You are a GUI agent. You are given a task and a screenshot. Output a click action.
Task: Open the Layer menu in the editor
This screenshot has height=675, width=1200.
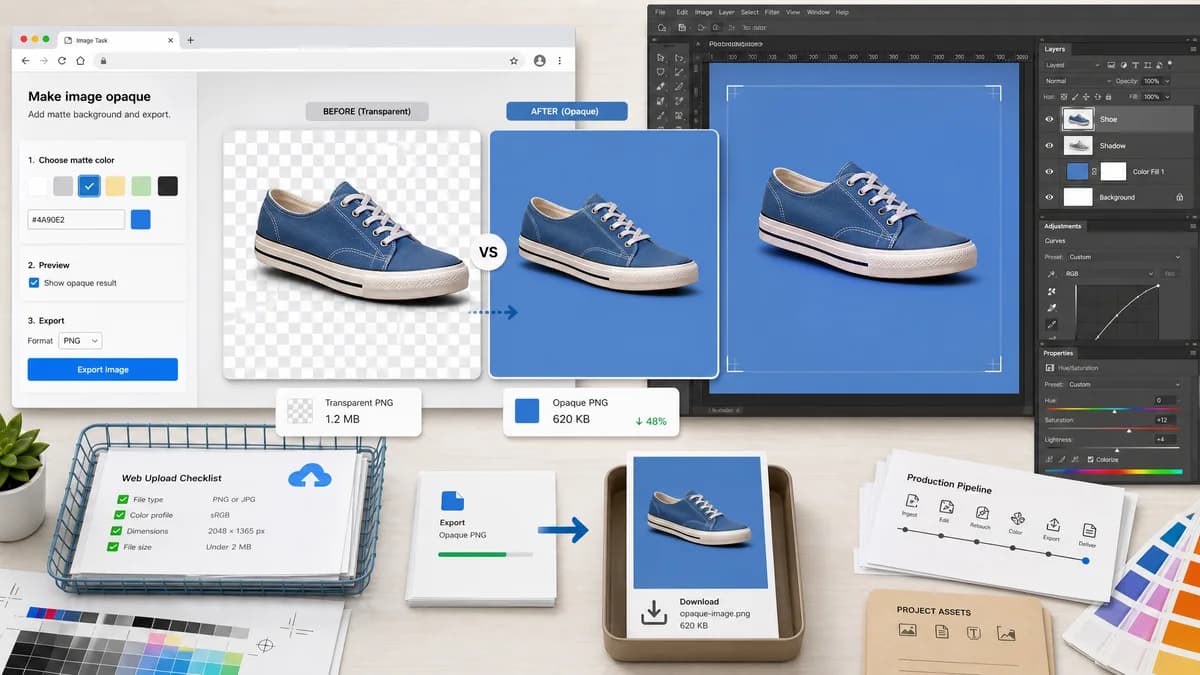(727, 12)
